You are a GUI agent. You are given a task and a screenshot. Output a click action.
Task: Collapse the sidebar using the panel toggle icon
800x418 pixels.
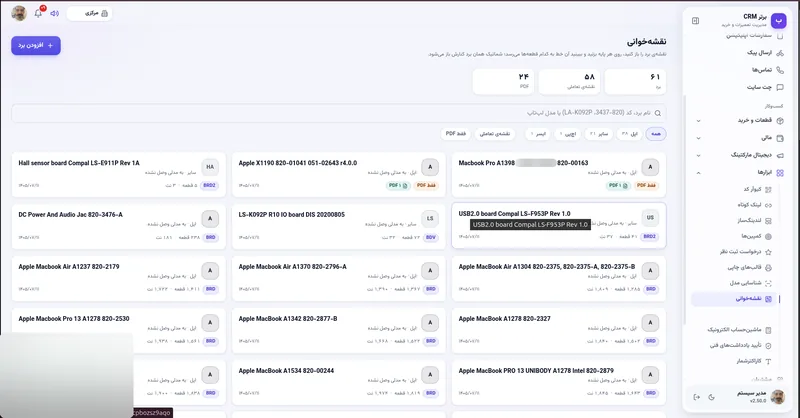695,20
